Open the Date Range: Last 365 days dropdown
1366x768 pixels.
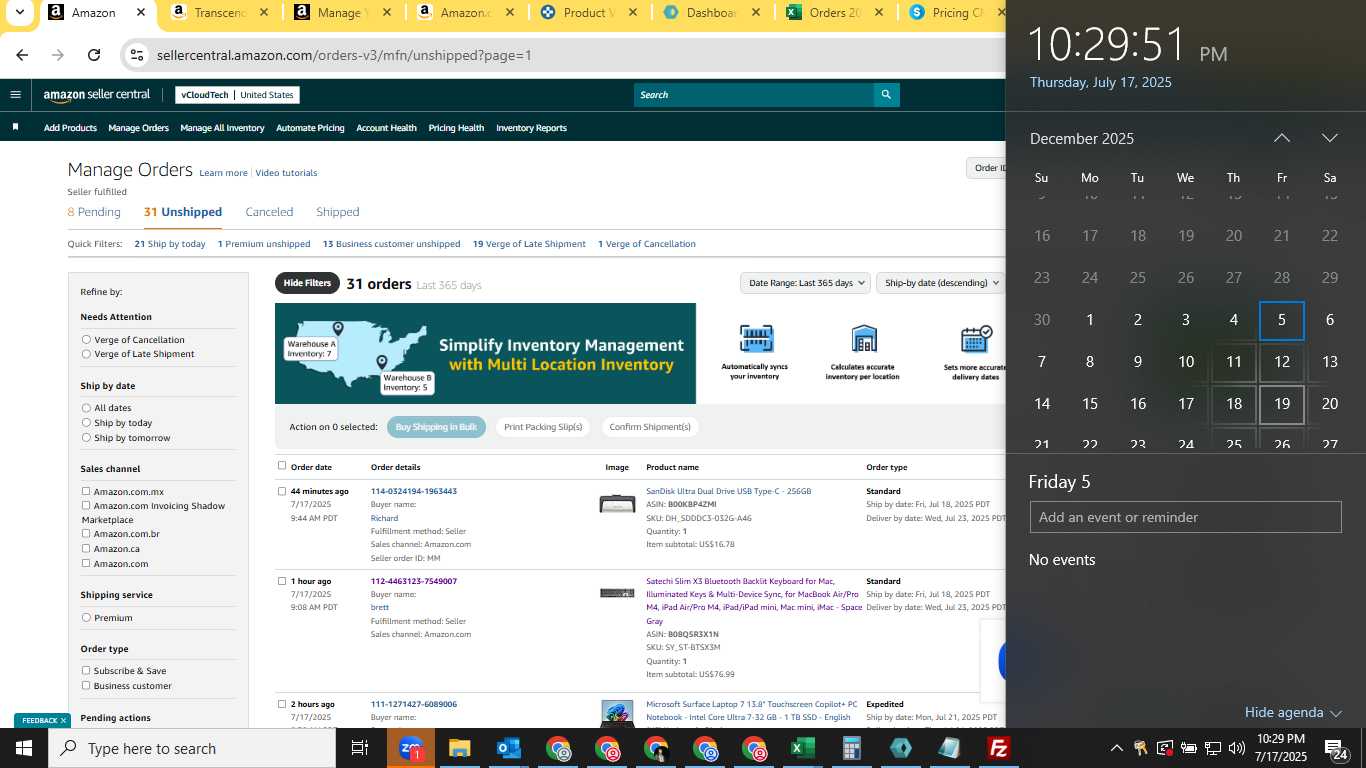pos(805,283)
